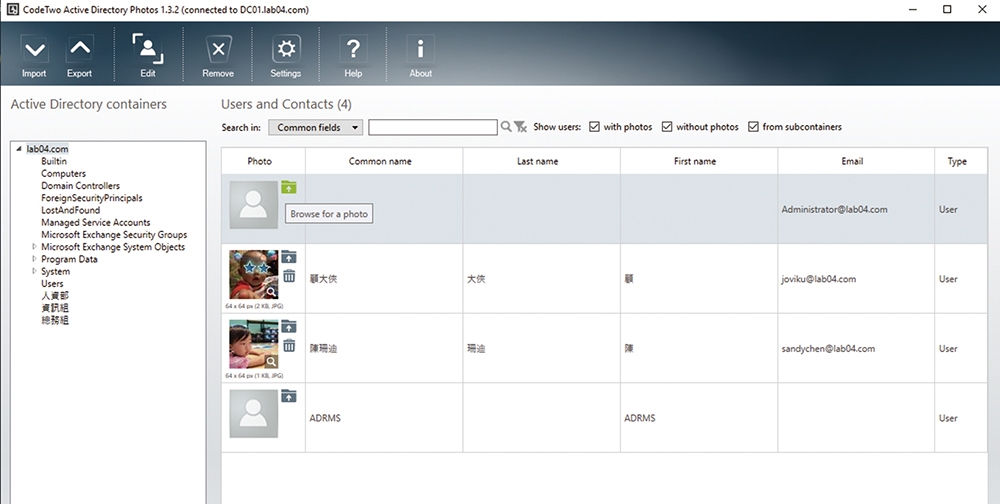Select the Users container

point(52,283)
